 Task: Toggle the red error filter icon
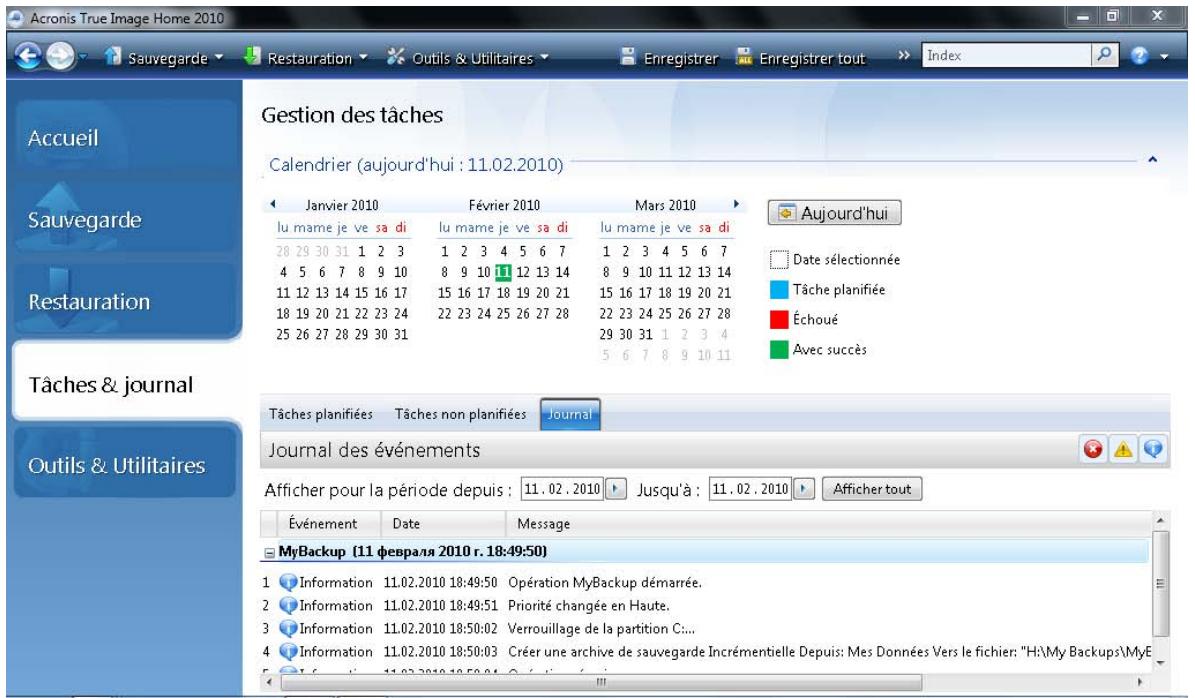1093,450
